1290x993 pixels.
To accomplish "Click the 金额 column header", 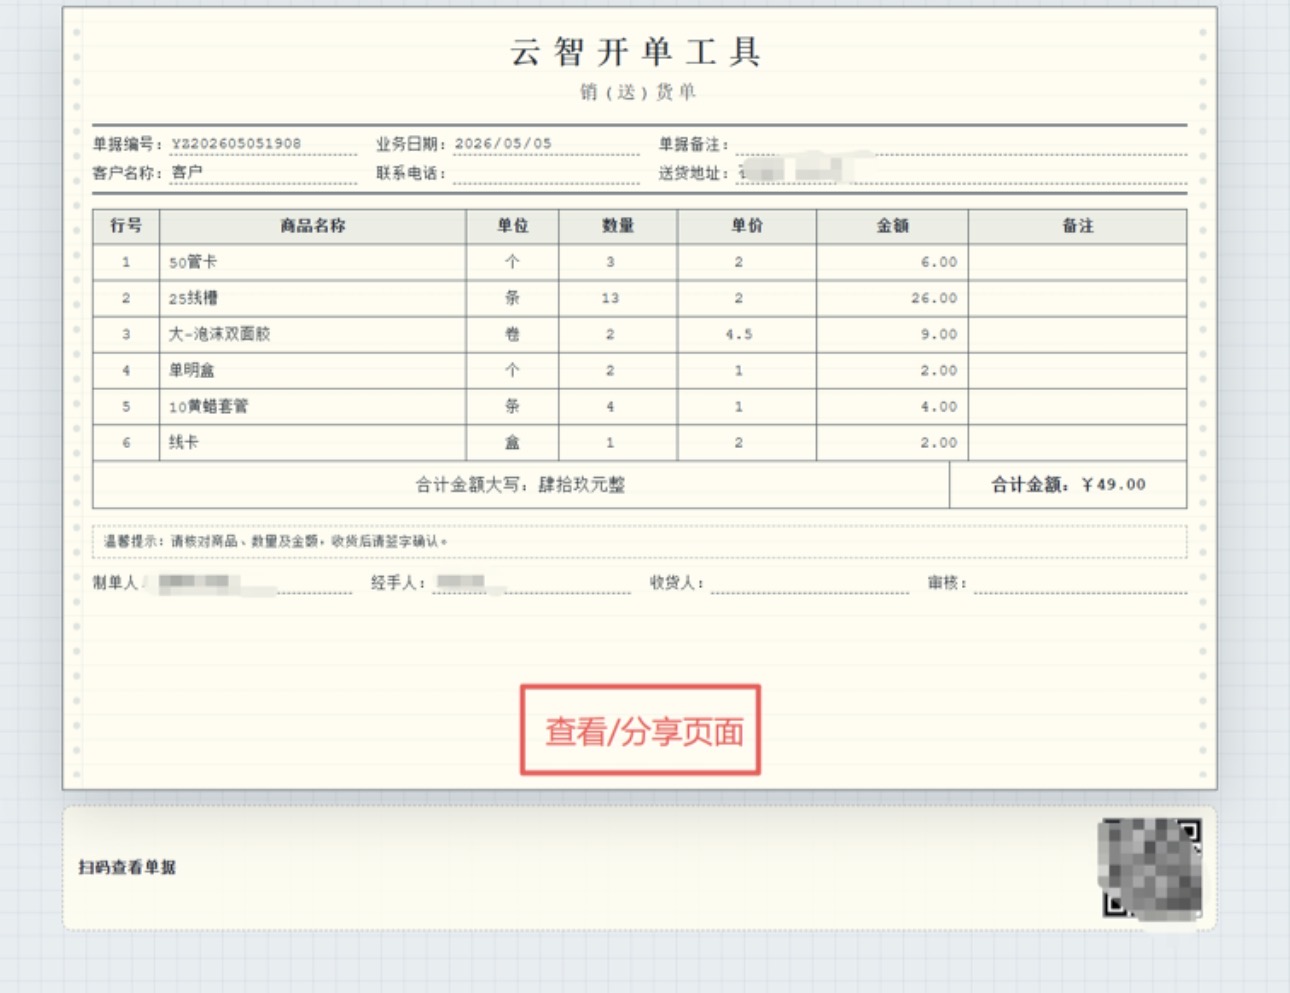I will [892, 226].
